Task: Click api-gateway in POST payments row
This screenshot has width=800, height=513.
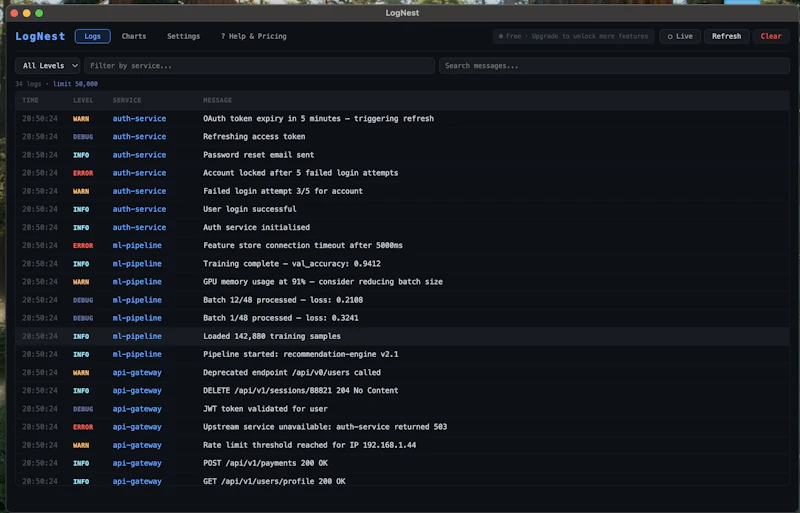Action: coord(137,463)
